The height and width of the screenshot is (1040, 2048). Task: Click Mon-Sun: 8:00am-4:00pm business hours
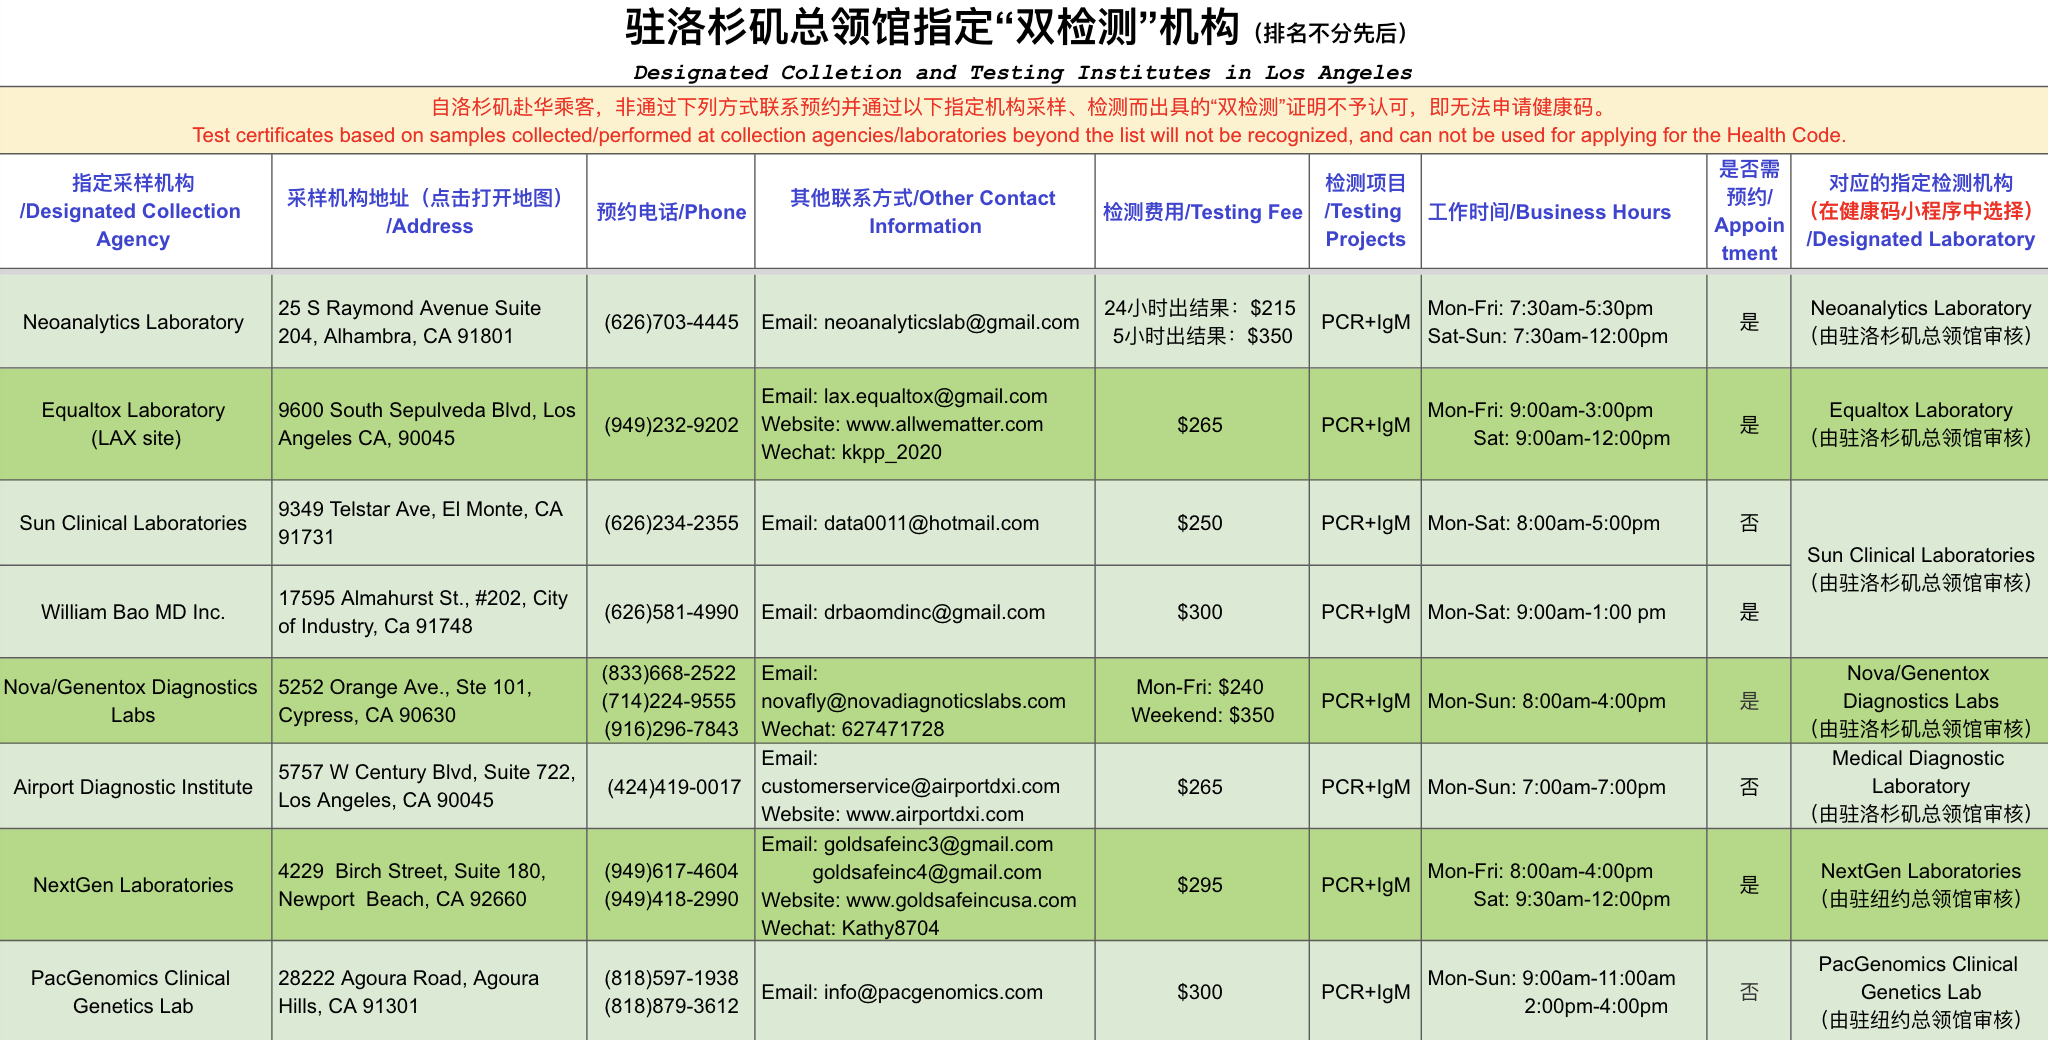(x=1546, y=701)
